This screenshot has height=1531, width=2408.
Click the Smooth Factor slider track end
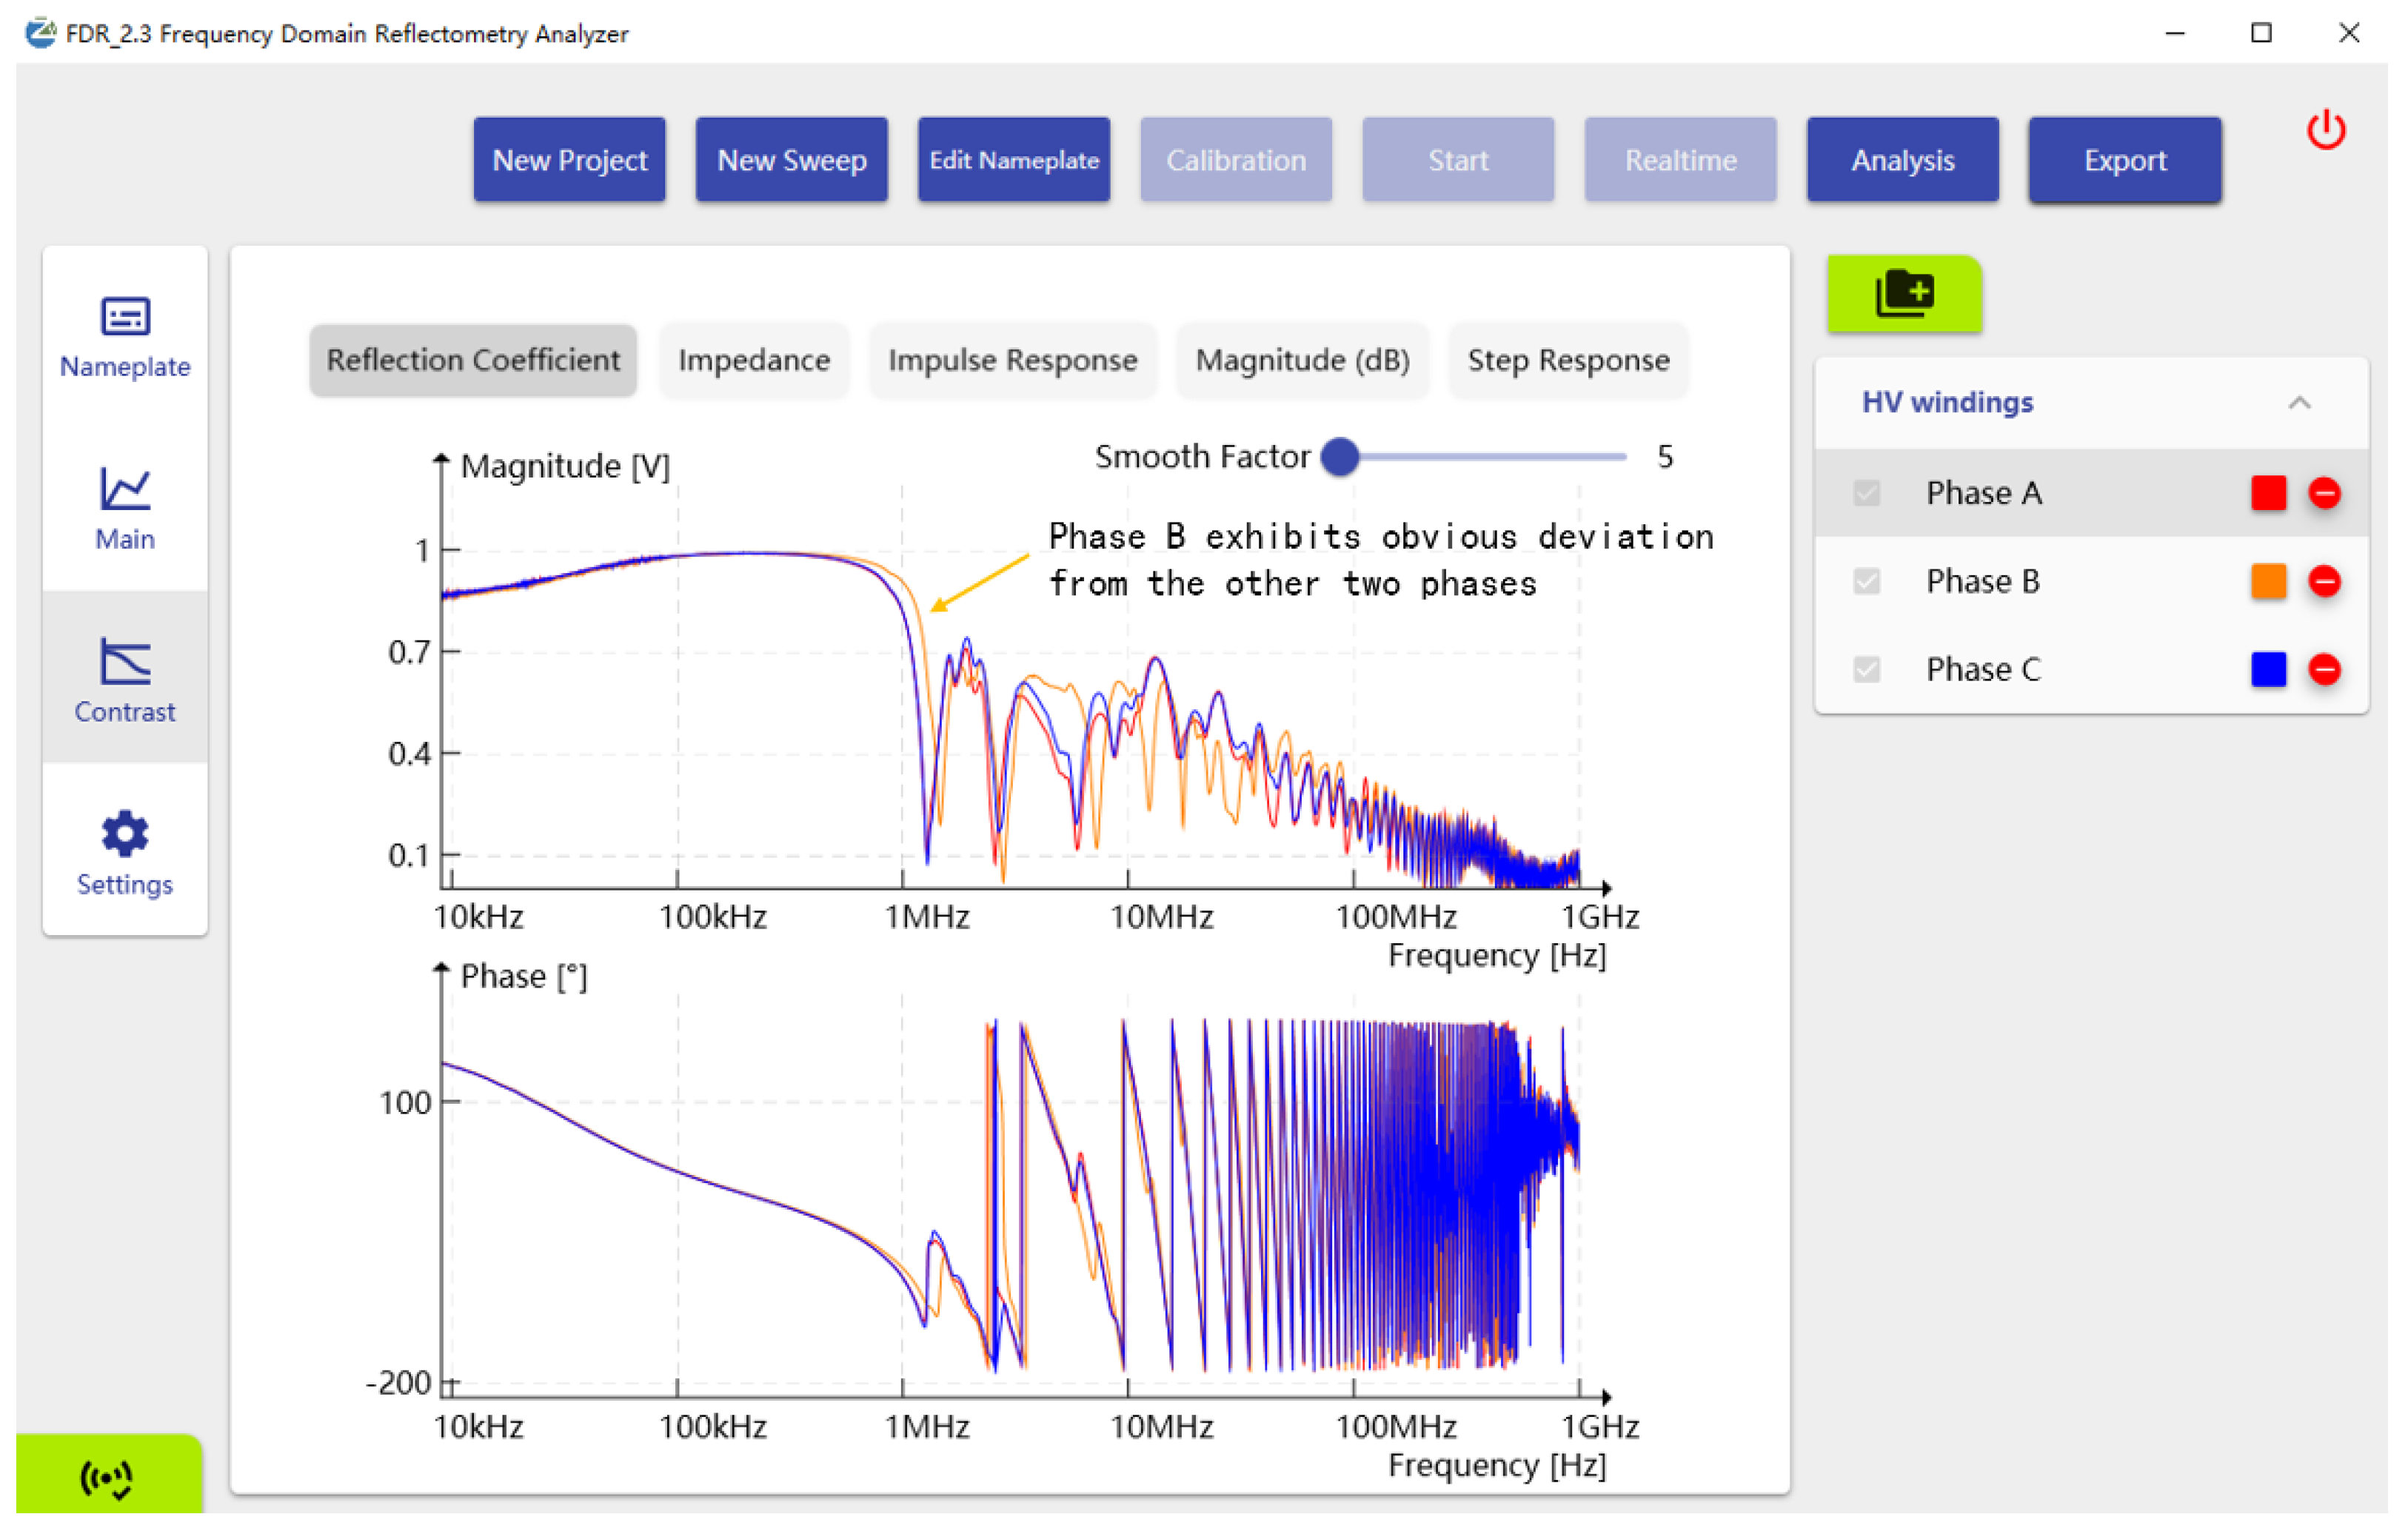pyautogui.click(x=1622, y=457)
